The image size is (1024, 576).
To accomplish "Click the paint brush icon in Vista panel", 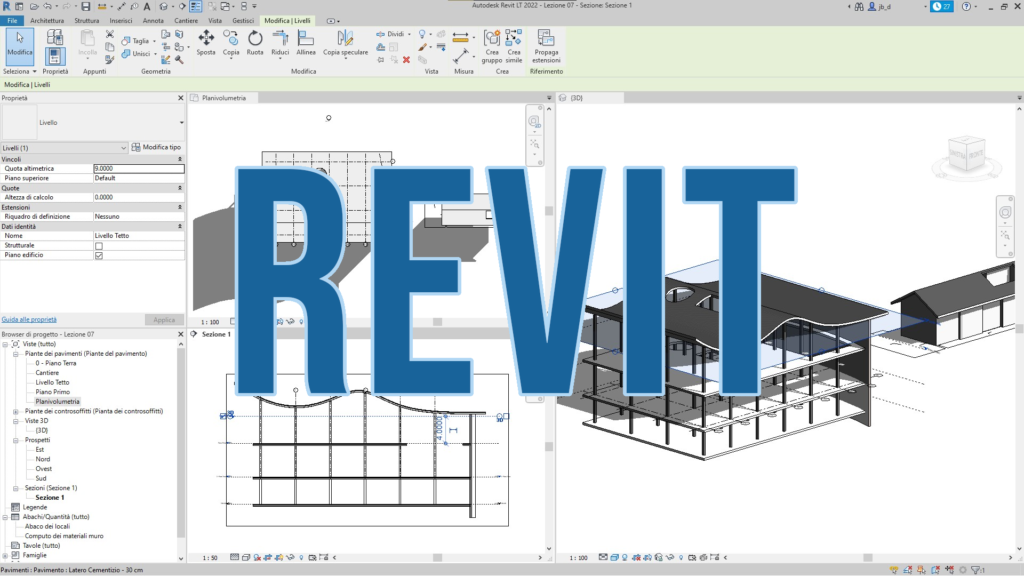I will [423, 47].
